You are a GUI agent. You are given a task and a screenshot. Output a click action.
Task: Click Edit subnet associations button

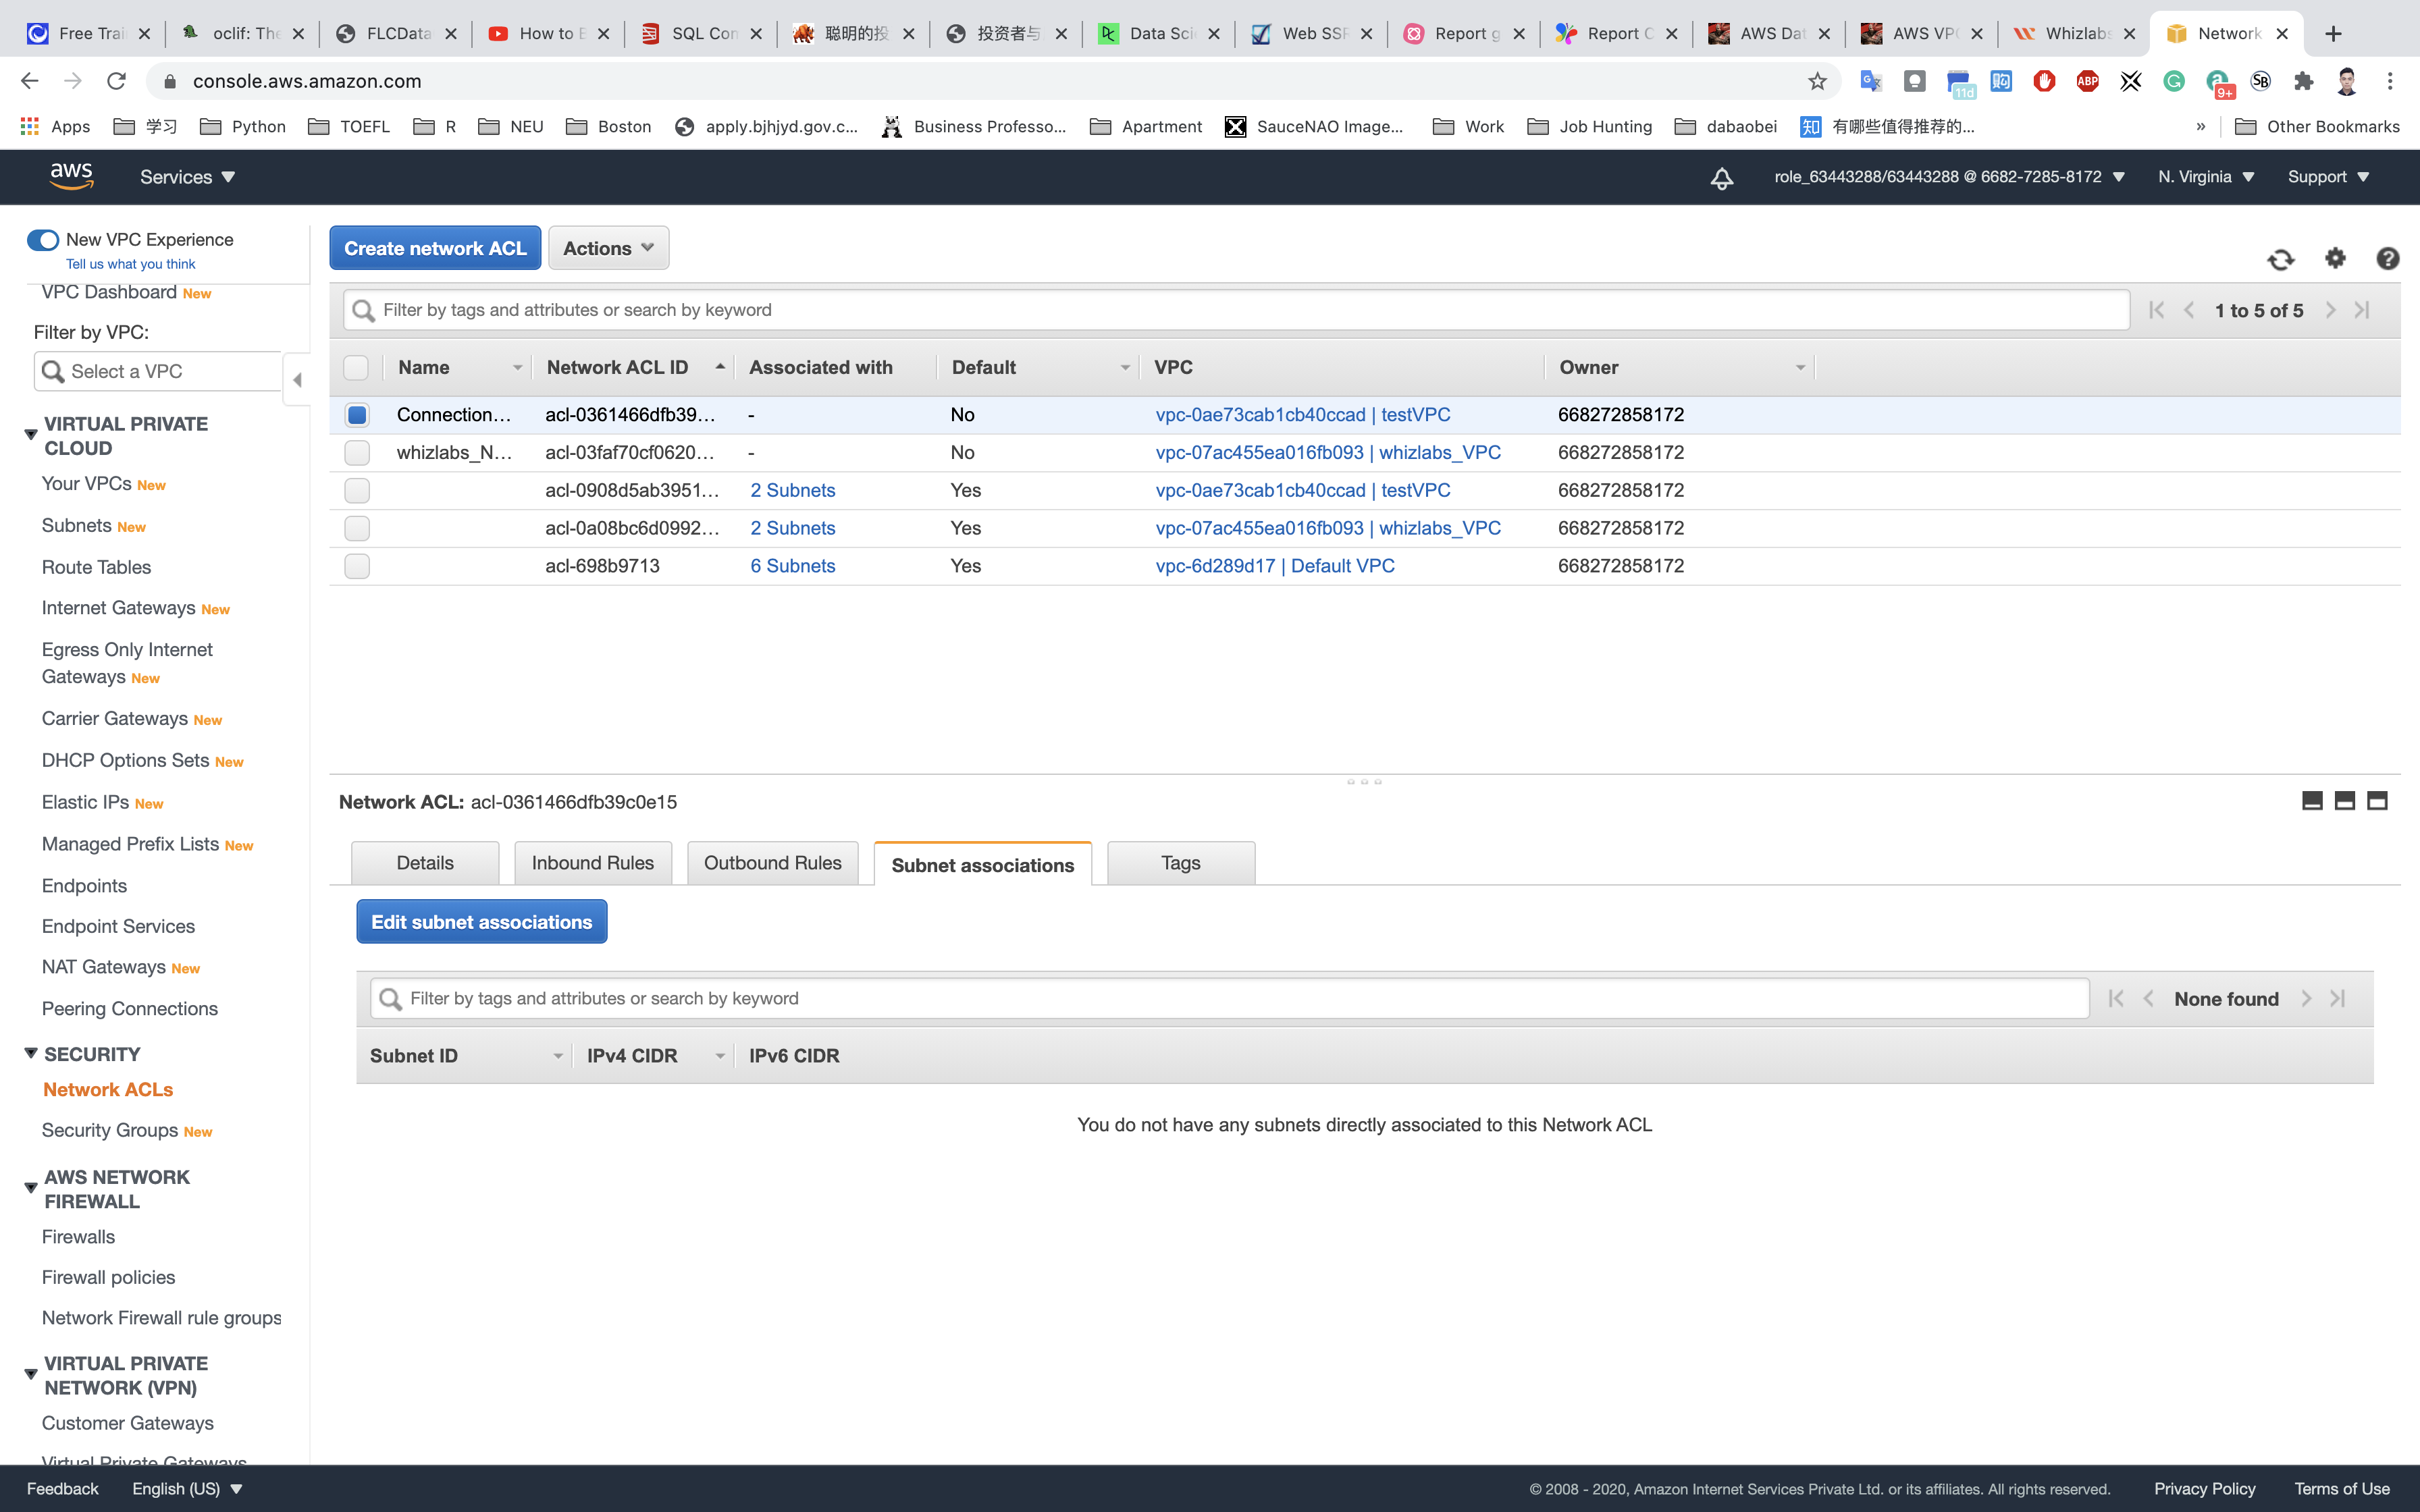(x=481, y=922)
